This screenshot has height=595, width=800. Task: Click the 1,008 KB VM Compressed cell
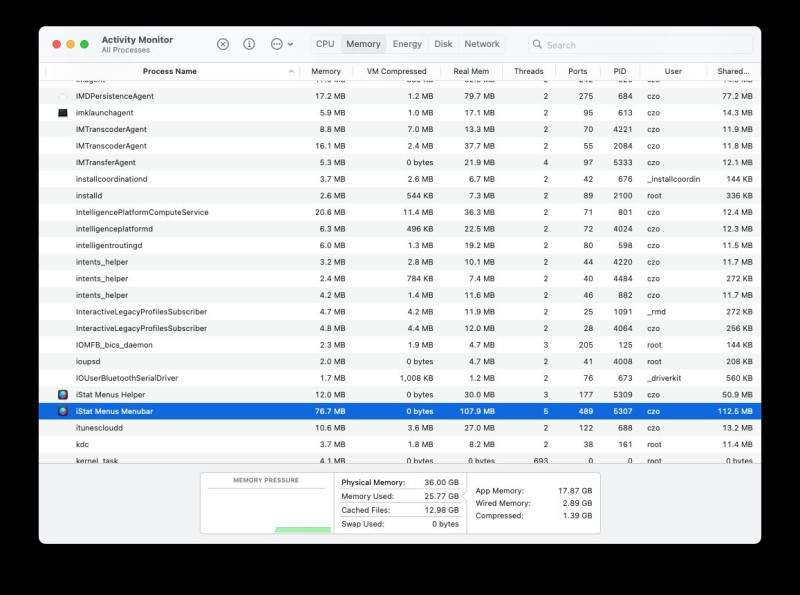(x=416, y=378)
